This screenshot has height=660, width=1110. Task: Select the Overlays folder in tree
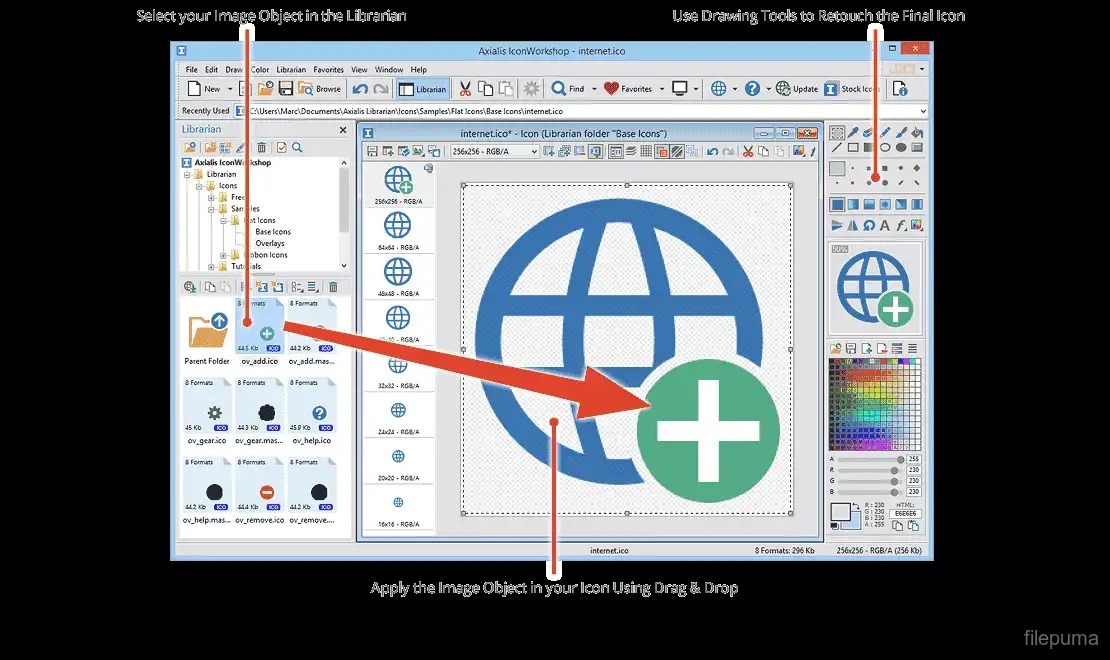(269, 243)
